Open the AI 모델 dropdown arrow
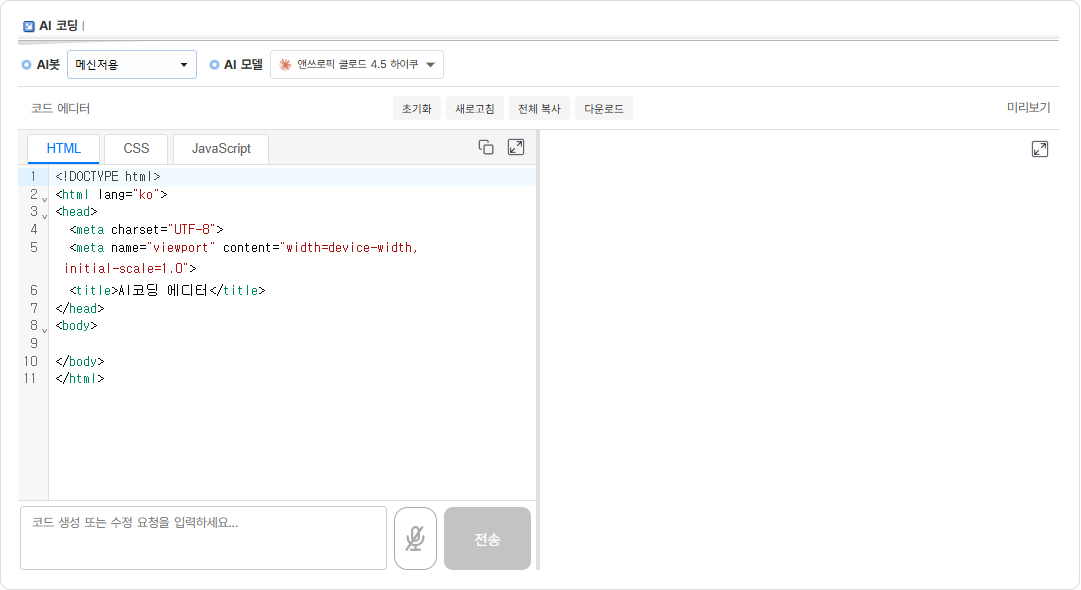Screen dimensions: 1081x590 tap(430, 65)
